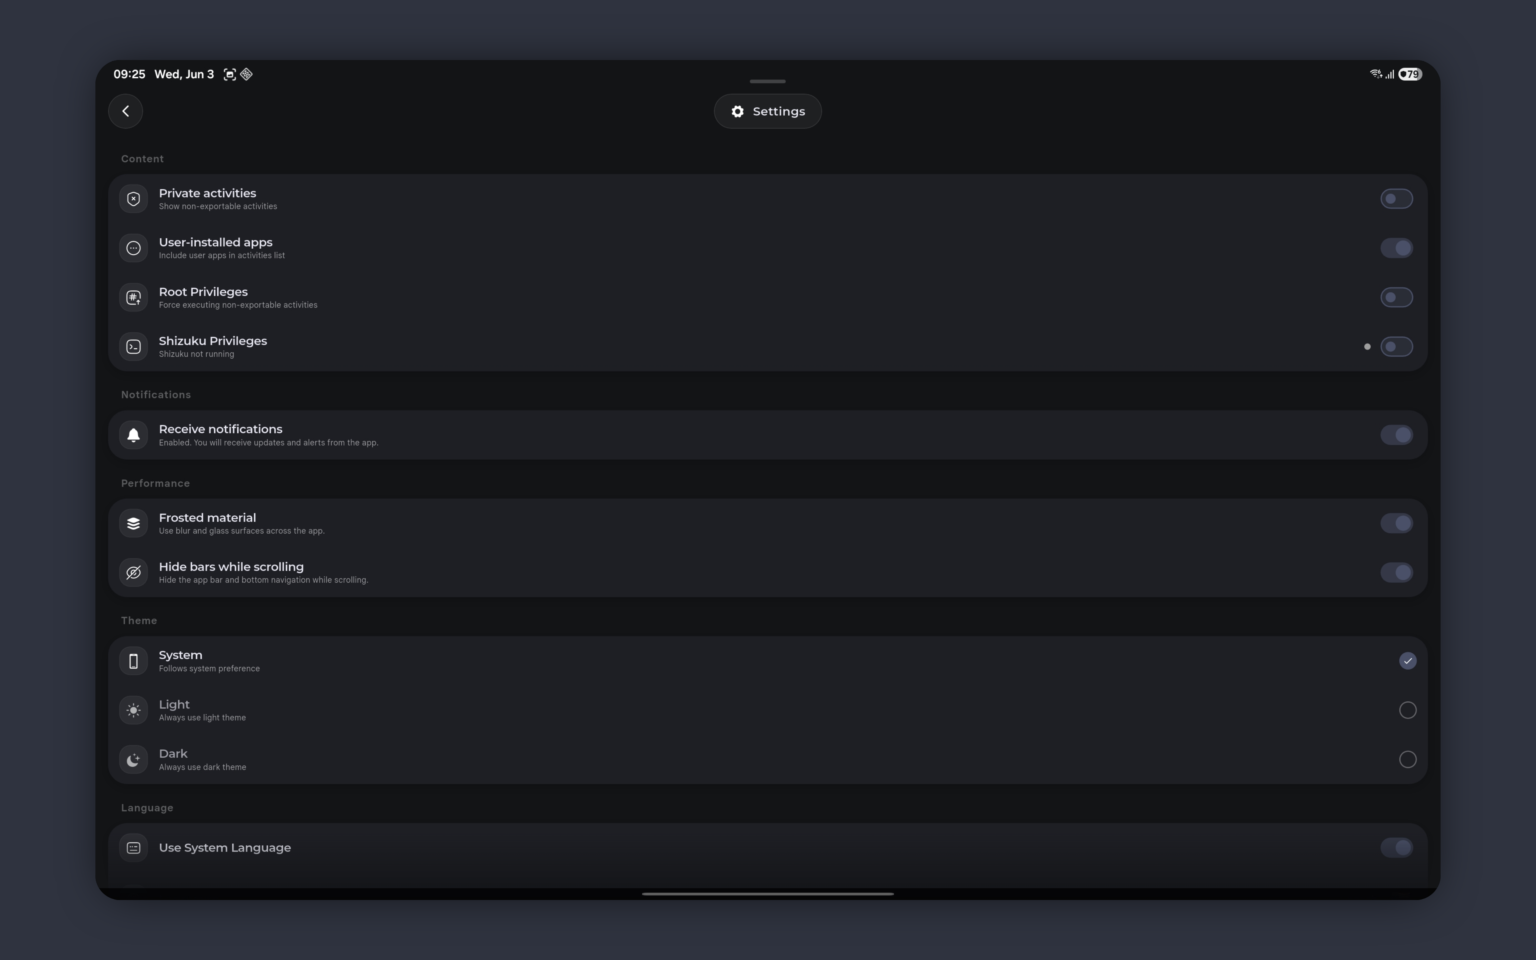Toggle Root Privileges switch on
Image resolution: width=1536 pixels, height=960 pixels.
tap(1396, 297)
